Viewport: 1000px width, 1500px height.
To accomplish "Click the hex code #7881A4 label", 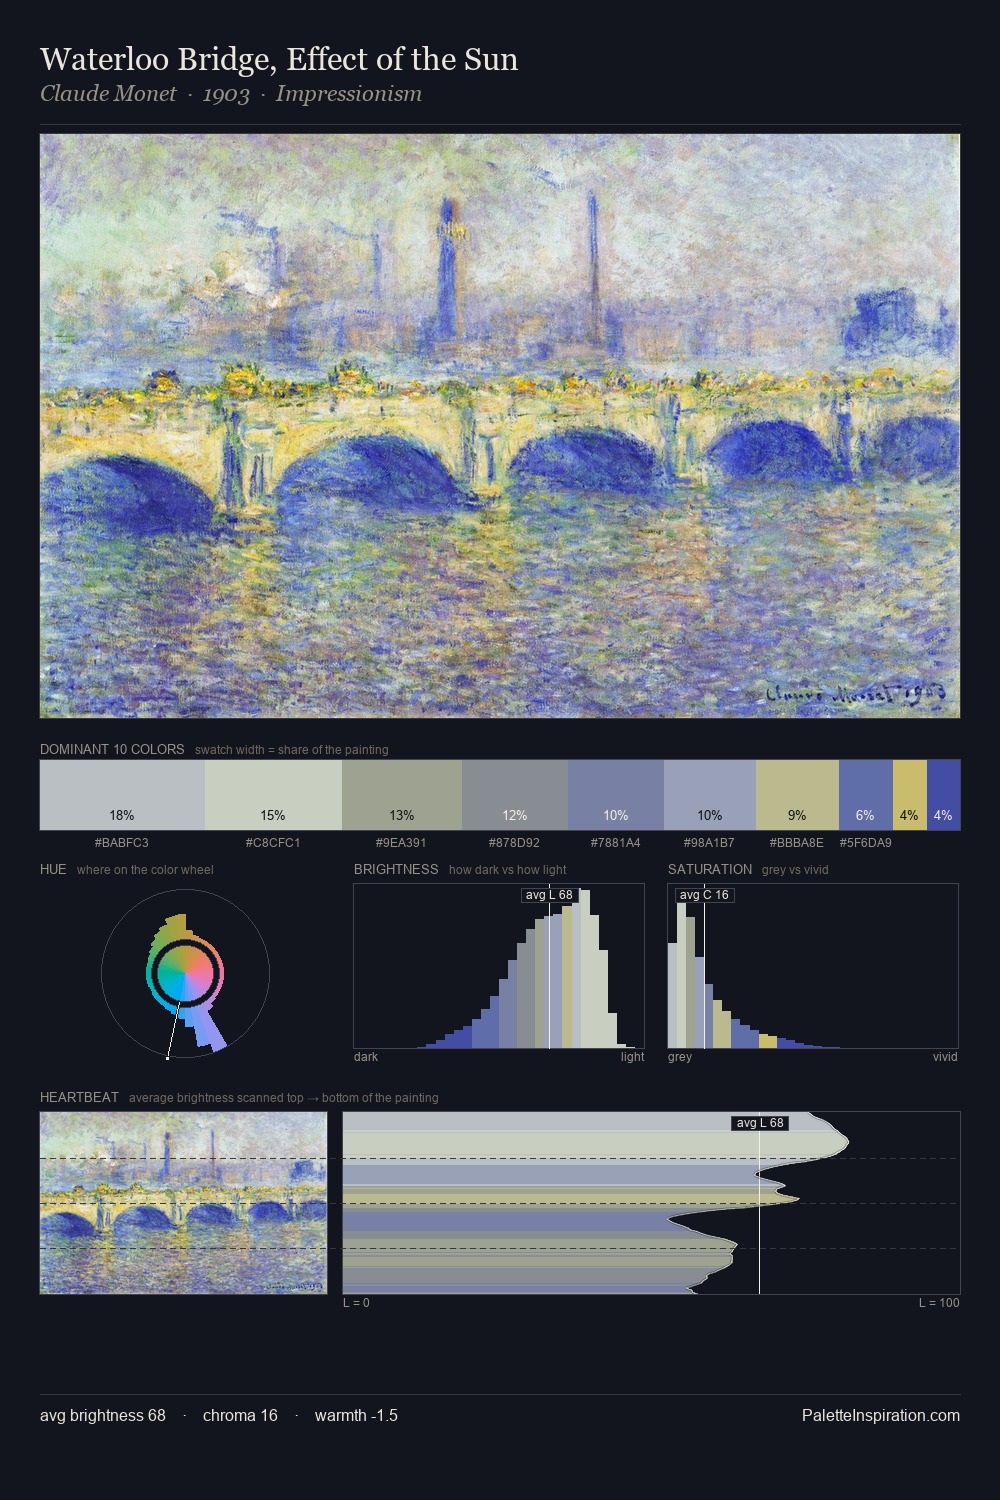I will 615,843.
